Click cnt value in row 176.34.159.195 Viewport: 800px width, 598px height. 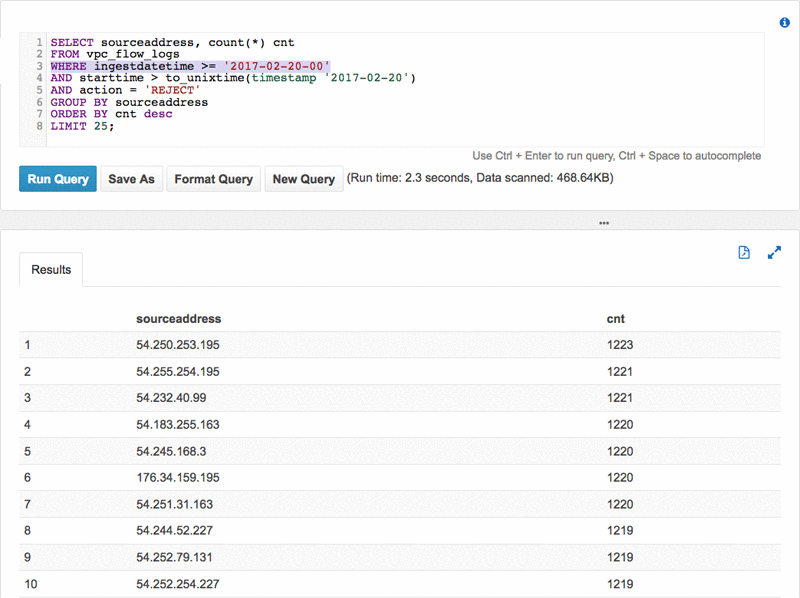(620, 478)
